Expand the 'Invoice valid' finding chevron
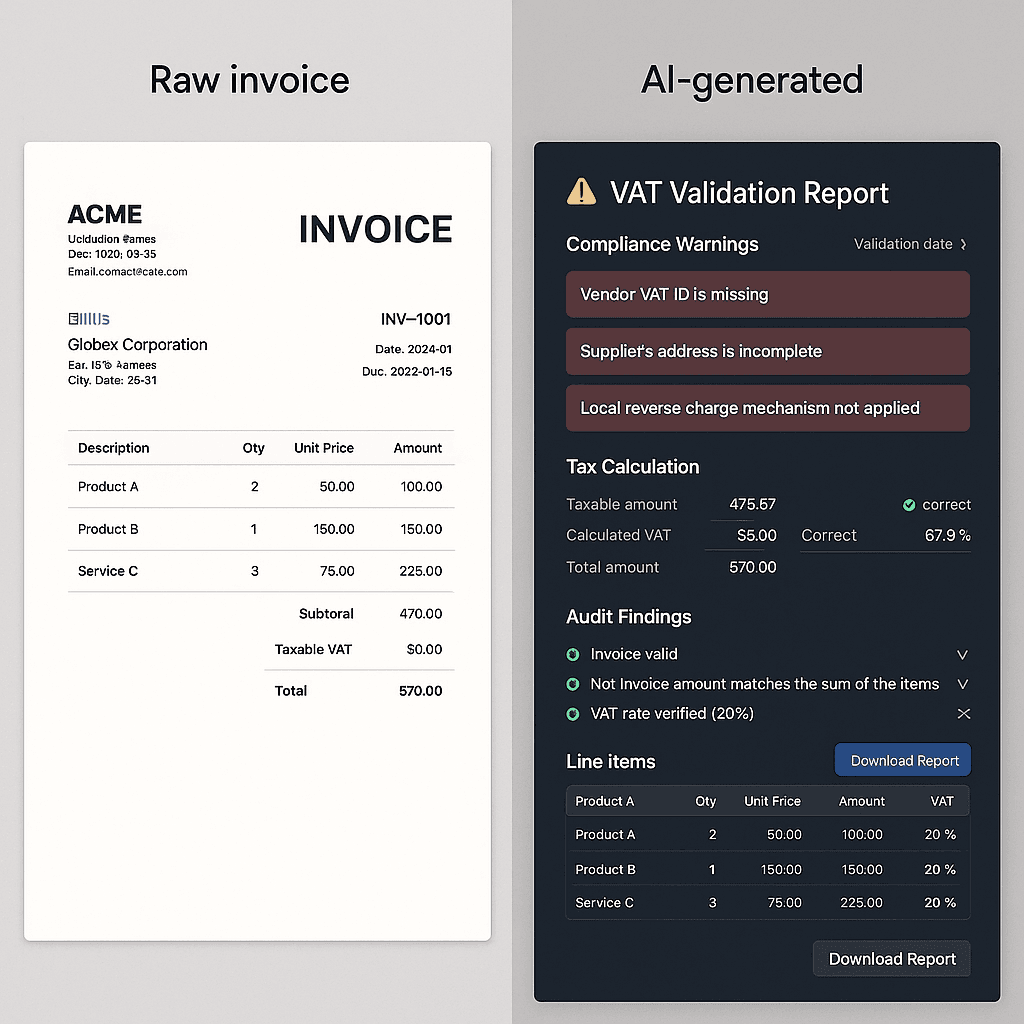The width and height of the screenshot is (1024, 1024). click(x=962, y=654)
